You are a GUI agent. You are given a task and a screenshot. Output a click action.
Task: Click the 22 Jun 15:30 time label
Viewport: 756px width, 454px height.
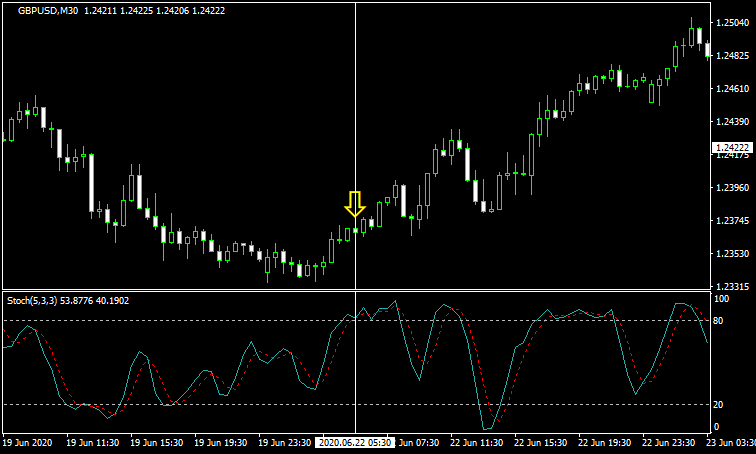pyautogui.click(x=540, y=442)
